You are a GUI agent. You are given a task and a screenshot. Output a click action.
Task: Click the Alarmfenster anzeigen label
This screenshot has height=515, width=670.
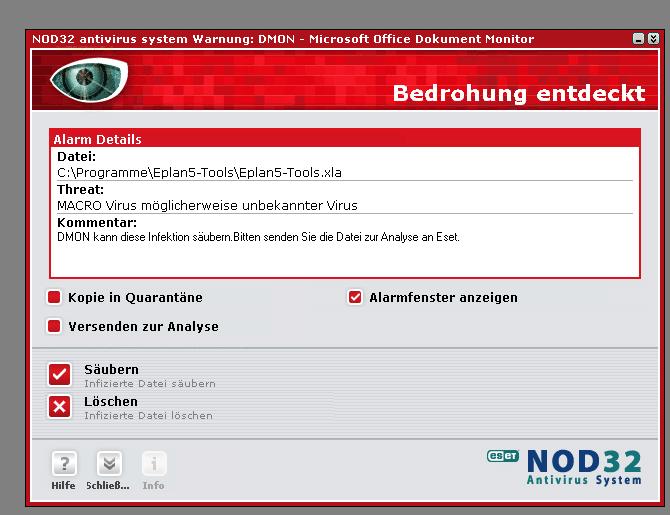point(444,297)
